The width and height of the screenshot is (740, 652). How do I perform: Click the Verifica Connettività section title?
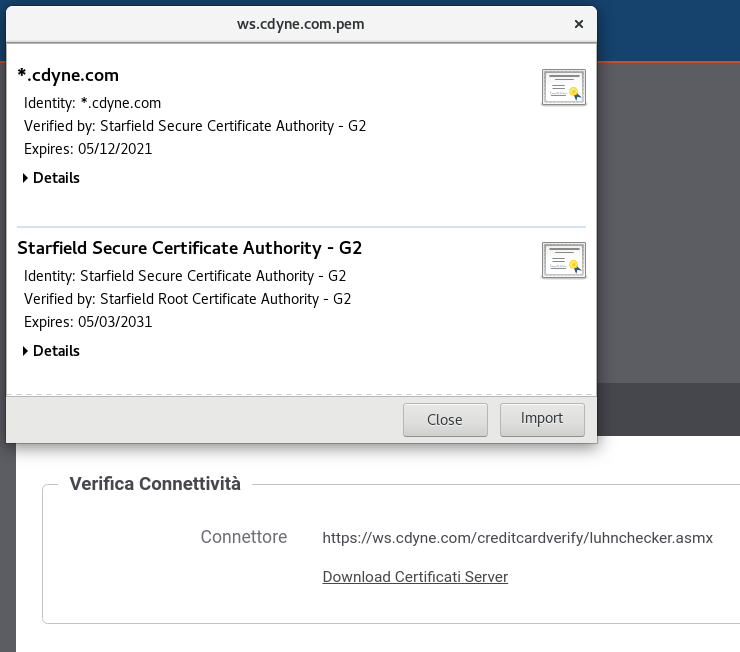point(155,484)
